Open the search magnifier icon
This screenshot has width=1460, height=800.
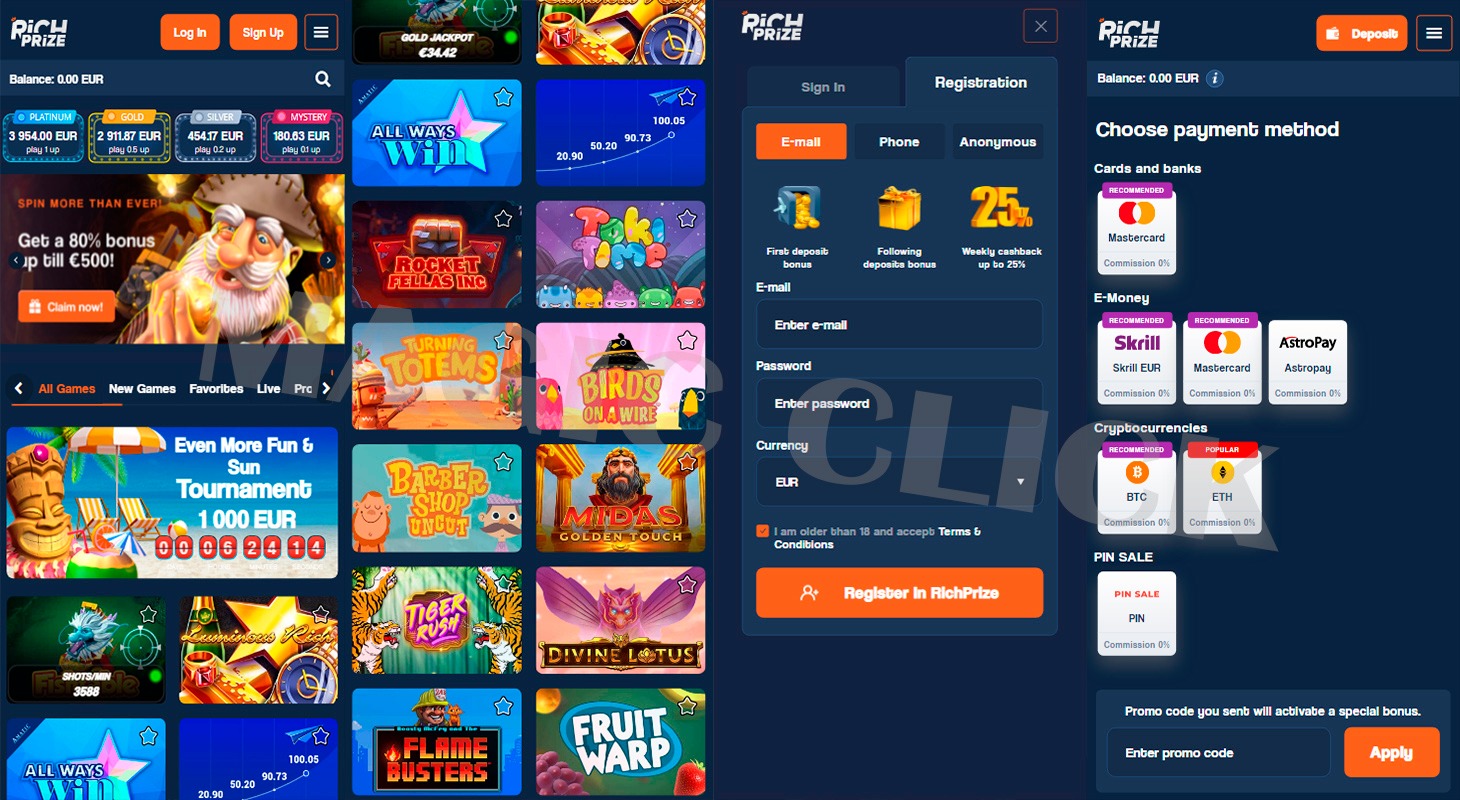click(x=323, y=79)
